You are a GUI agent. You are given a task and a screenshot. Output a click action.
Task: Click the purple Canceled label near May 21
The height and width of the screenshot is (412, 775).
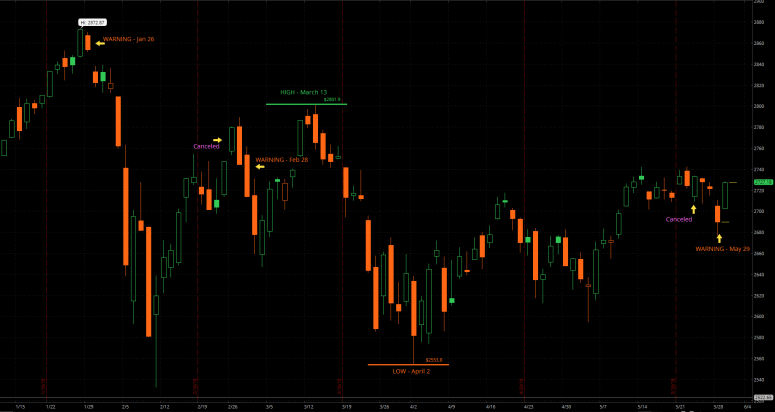click(x=678, y=218)
